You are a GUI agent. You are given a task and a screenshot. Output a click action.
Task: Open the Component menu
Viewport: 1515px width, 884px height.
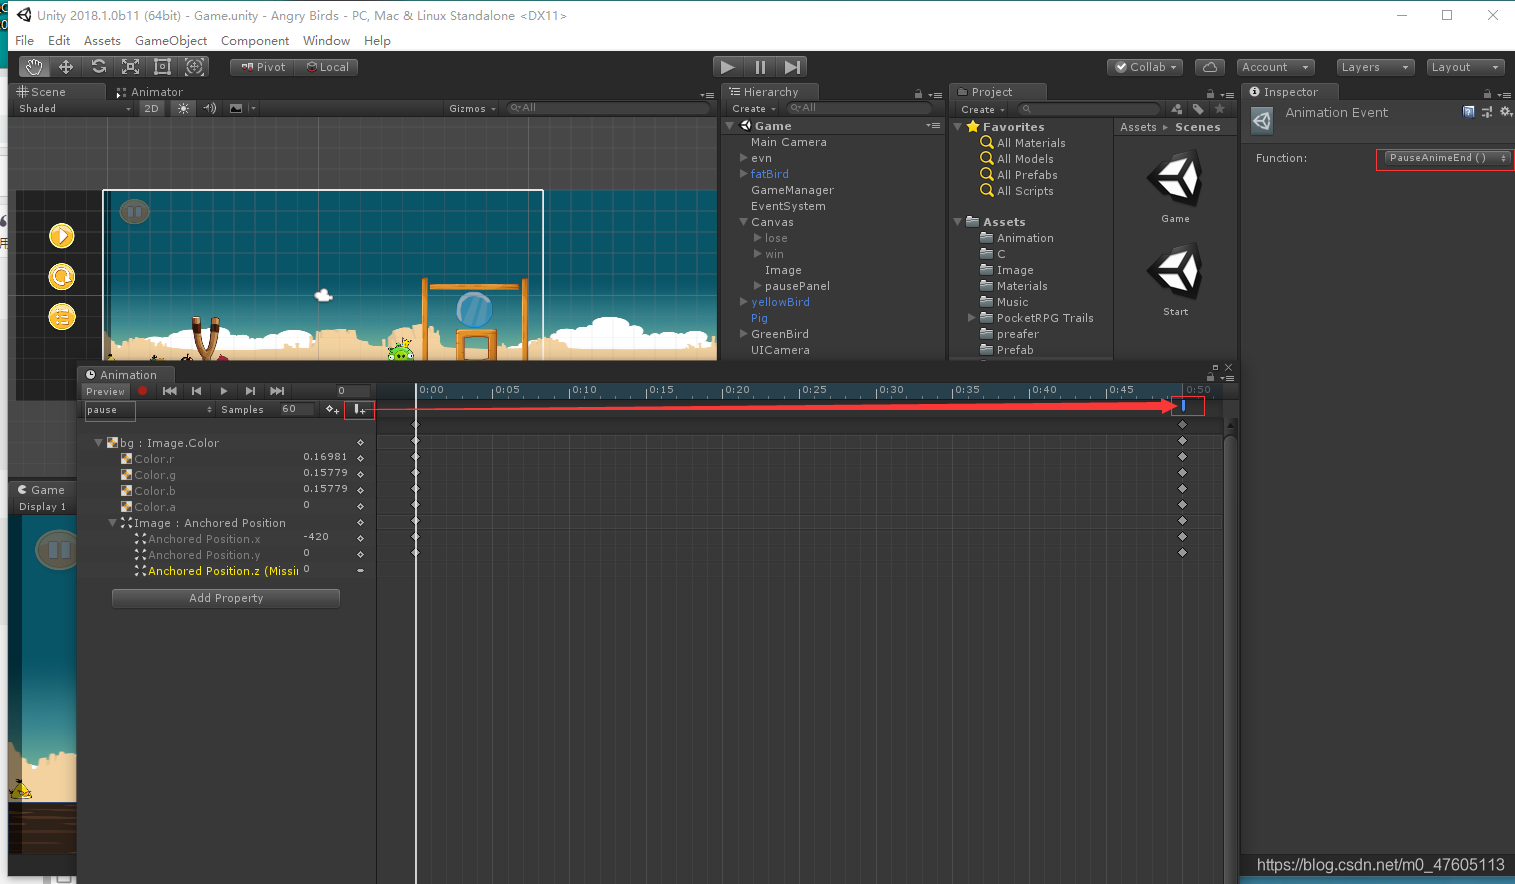(255, 41)
